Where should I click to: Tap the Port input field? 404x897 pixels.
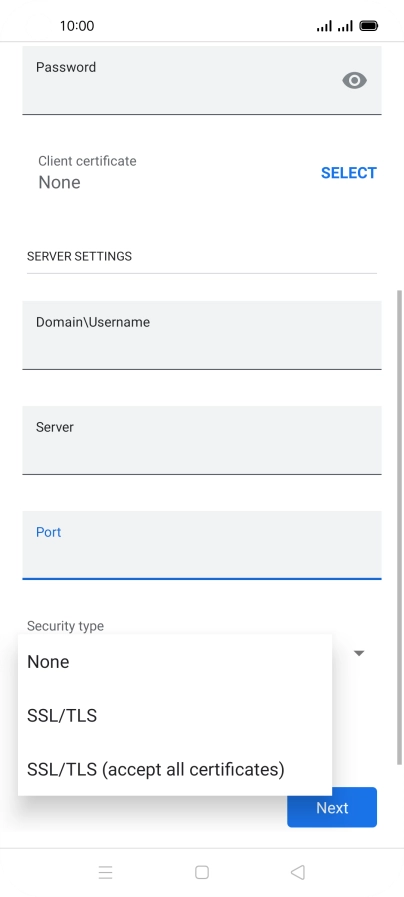click(x=201, y=545)
